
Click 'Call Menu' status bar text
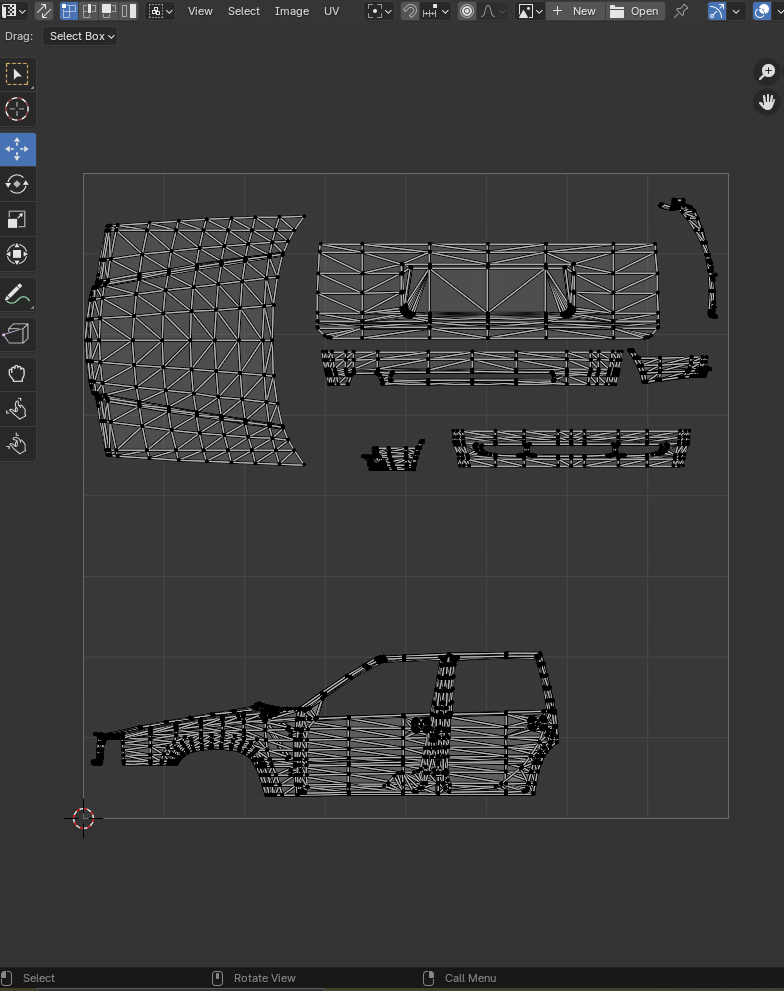(x=470, y=978)
